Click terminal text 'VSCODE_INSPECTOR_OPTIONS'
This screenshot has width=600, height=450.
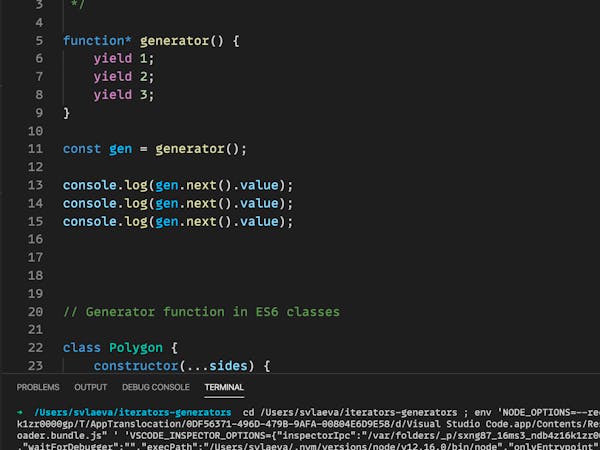tap(199, 435)
